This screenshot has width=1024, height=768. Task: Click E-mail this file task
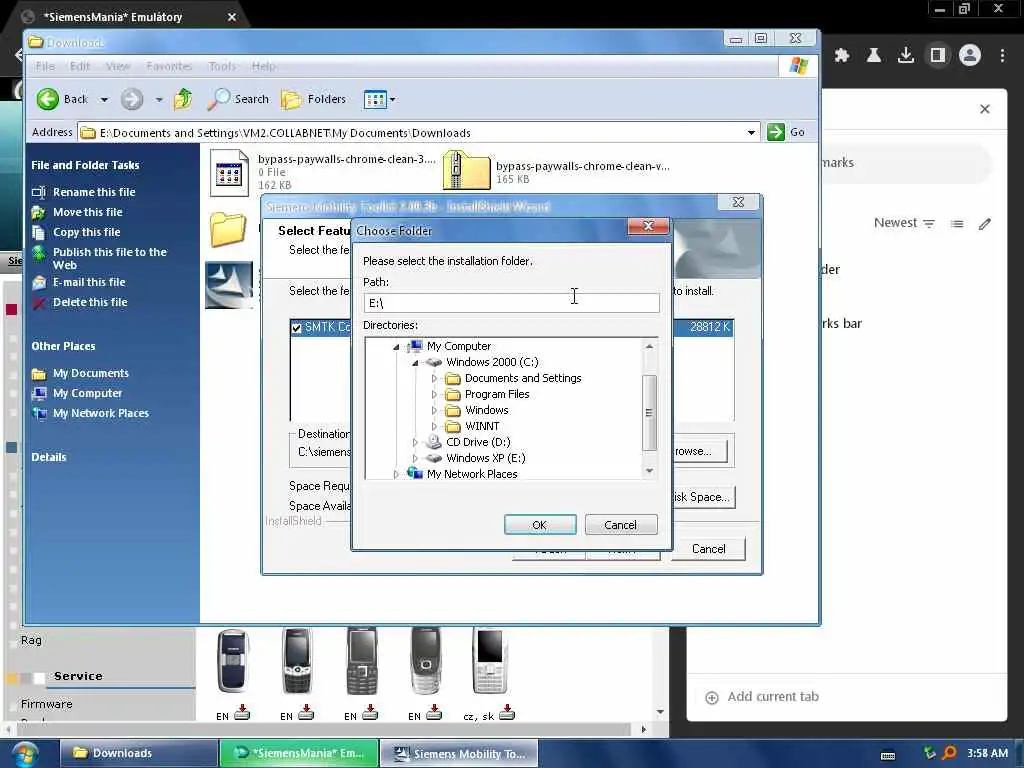click(89, 282)
